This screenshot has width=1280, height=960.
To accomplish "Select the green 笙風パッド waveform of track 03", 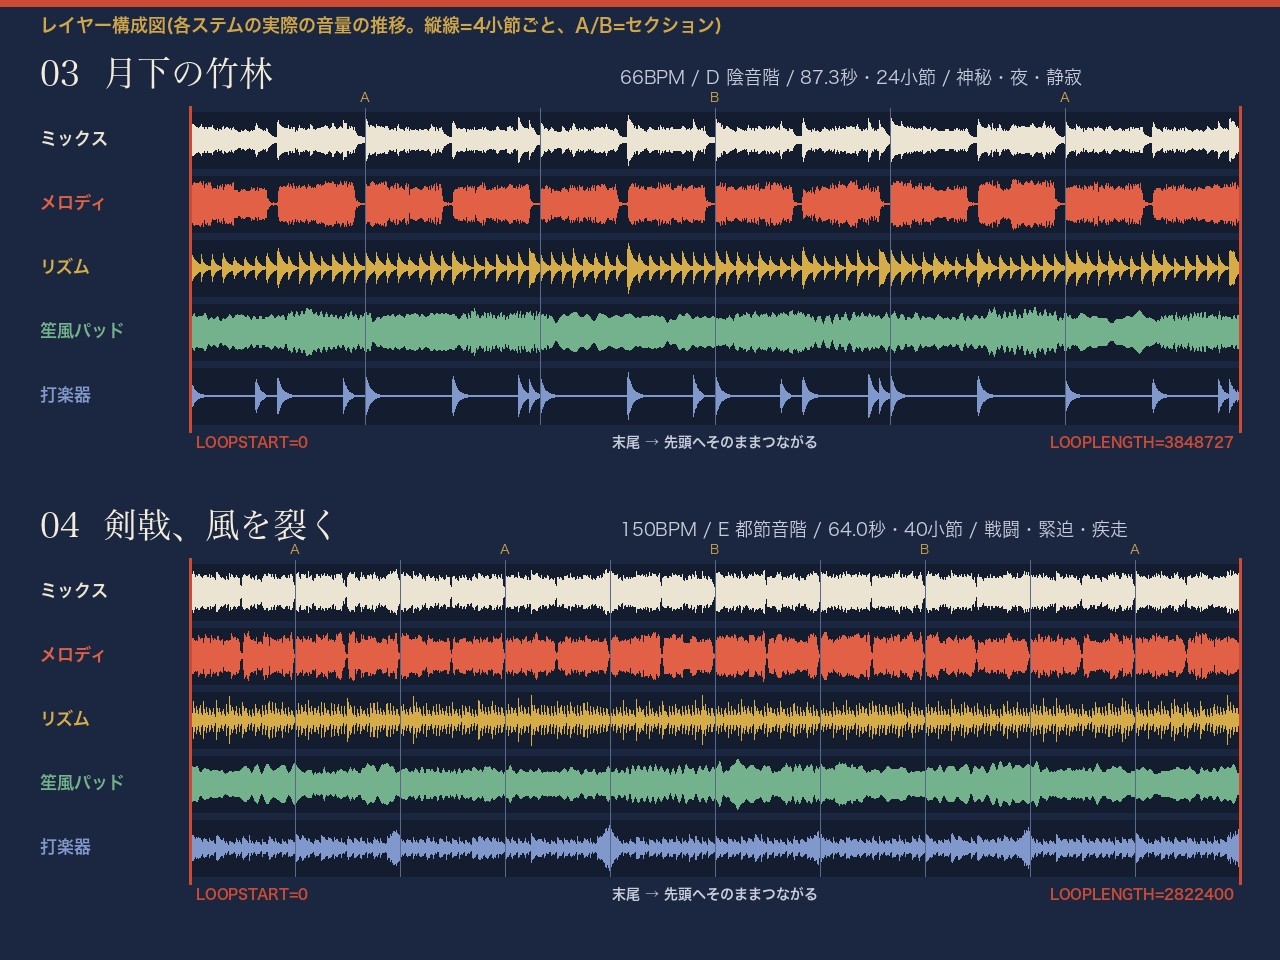I will tap(715, 332).
